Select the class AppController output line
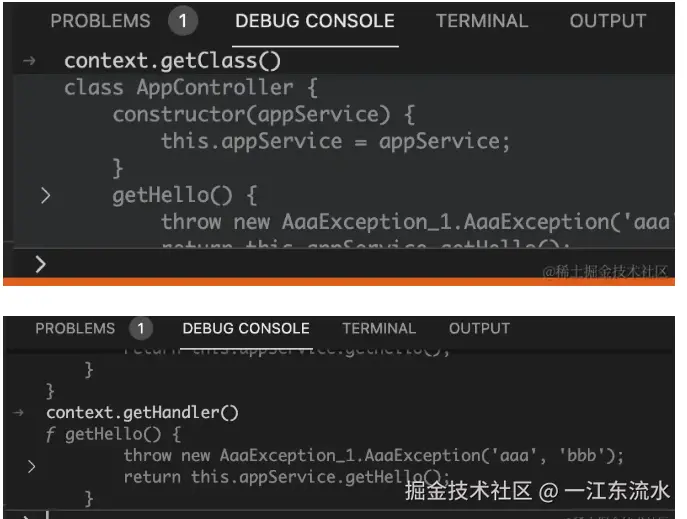 pyautogui.click(x=191, y=88)
